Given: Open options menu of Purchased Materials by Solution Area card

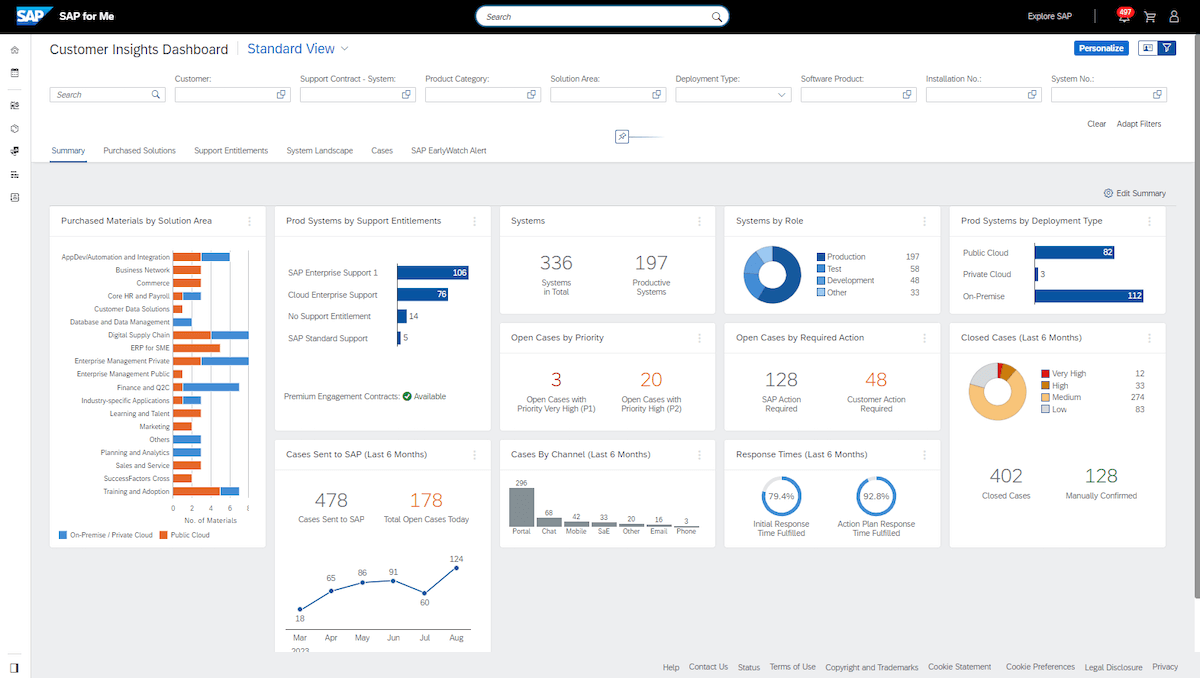Looking at the screenshot, I should [x=250, y=221].
